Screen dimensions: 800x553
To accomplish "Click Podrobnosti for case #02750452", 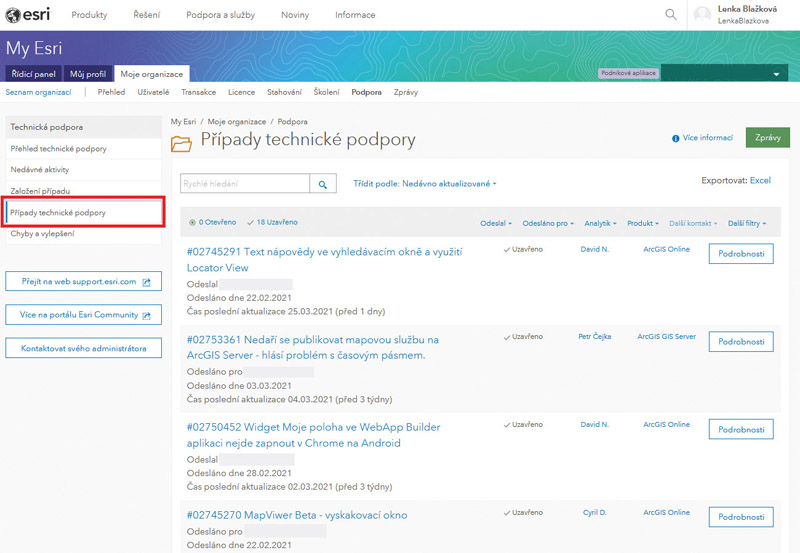I will tap(741, 430).
